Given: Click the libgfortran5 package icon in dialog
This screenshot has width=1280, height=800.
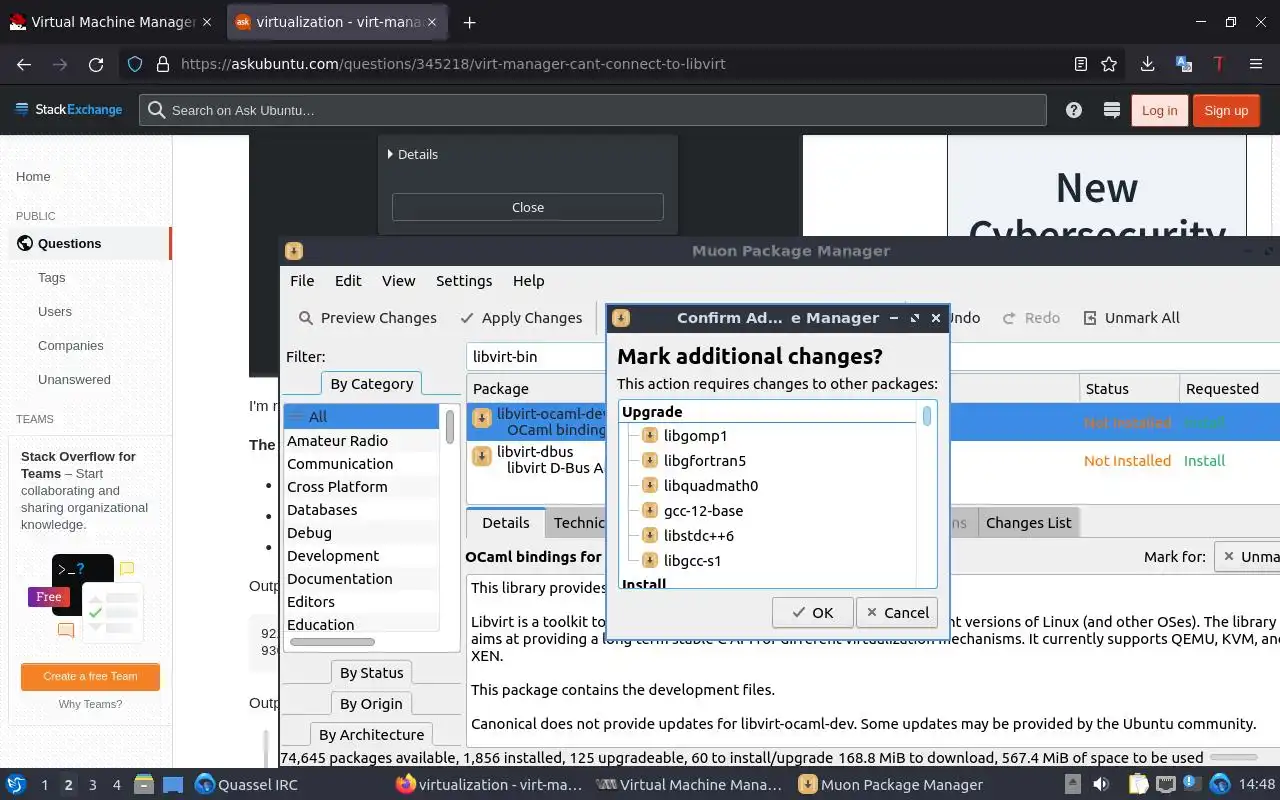Looking at the screenshot, I should pos(650,461).
